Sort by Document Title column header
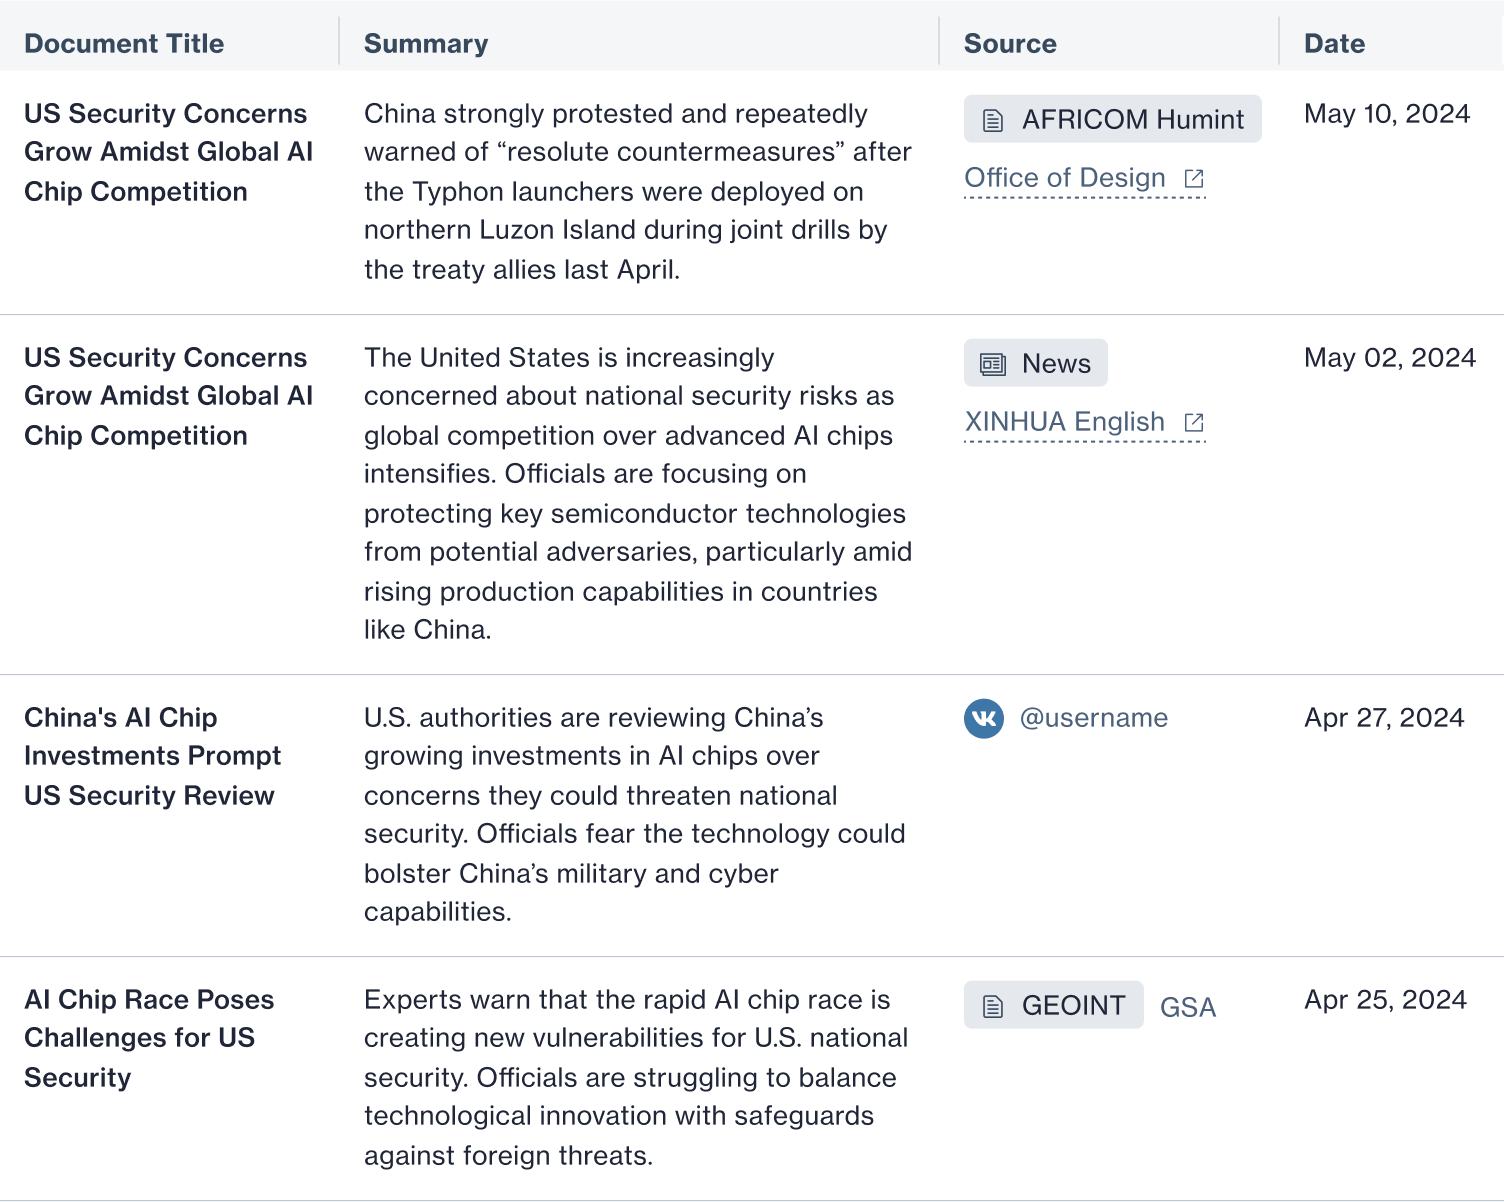The image size is (1504, 1202). coord(124,44)
